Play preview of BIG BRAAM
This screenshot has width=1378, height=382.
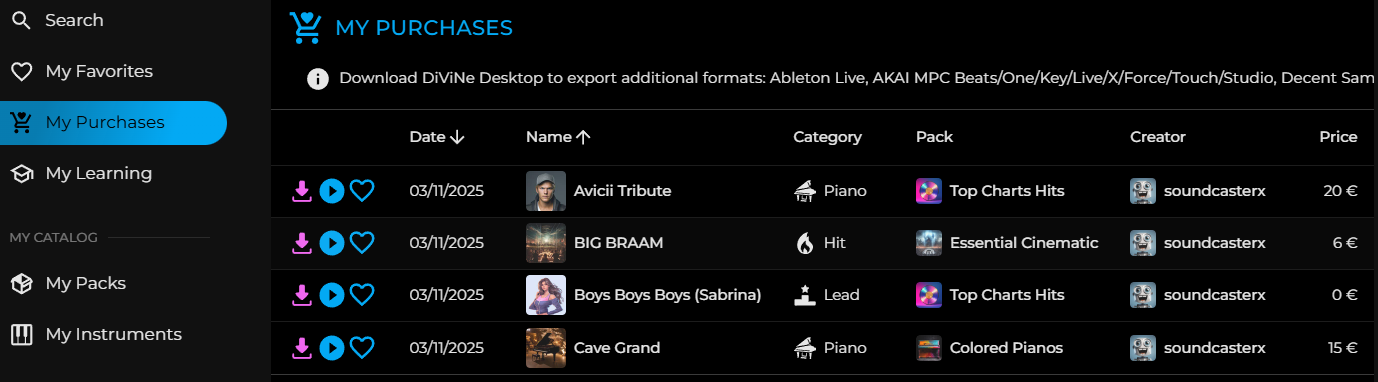pos(332,243)
